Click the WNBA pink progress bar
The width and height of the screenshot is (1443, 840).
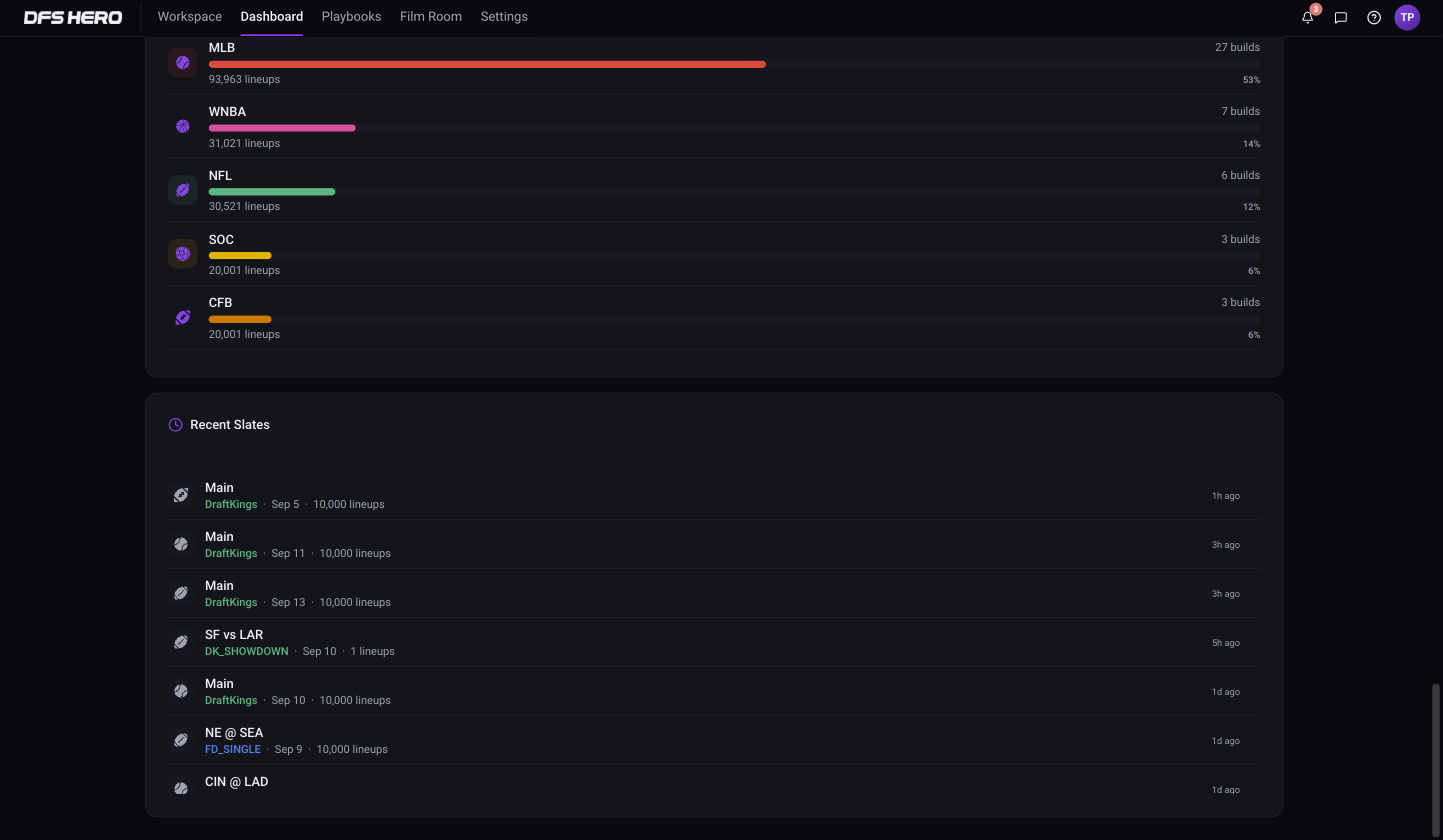tap(282, 128)
